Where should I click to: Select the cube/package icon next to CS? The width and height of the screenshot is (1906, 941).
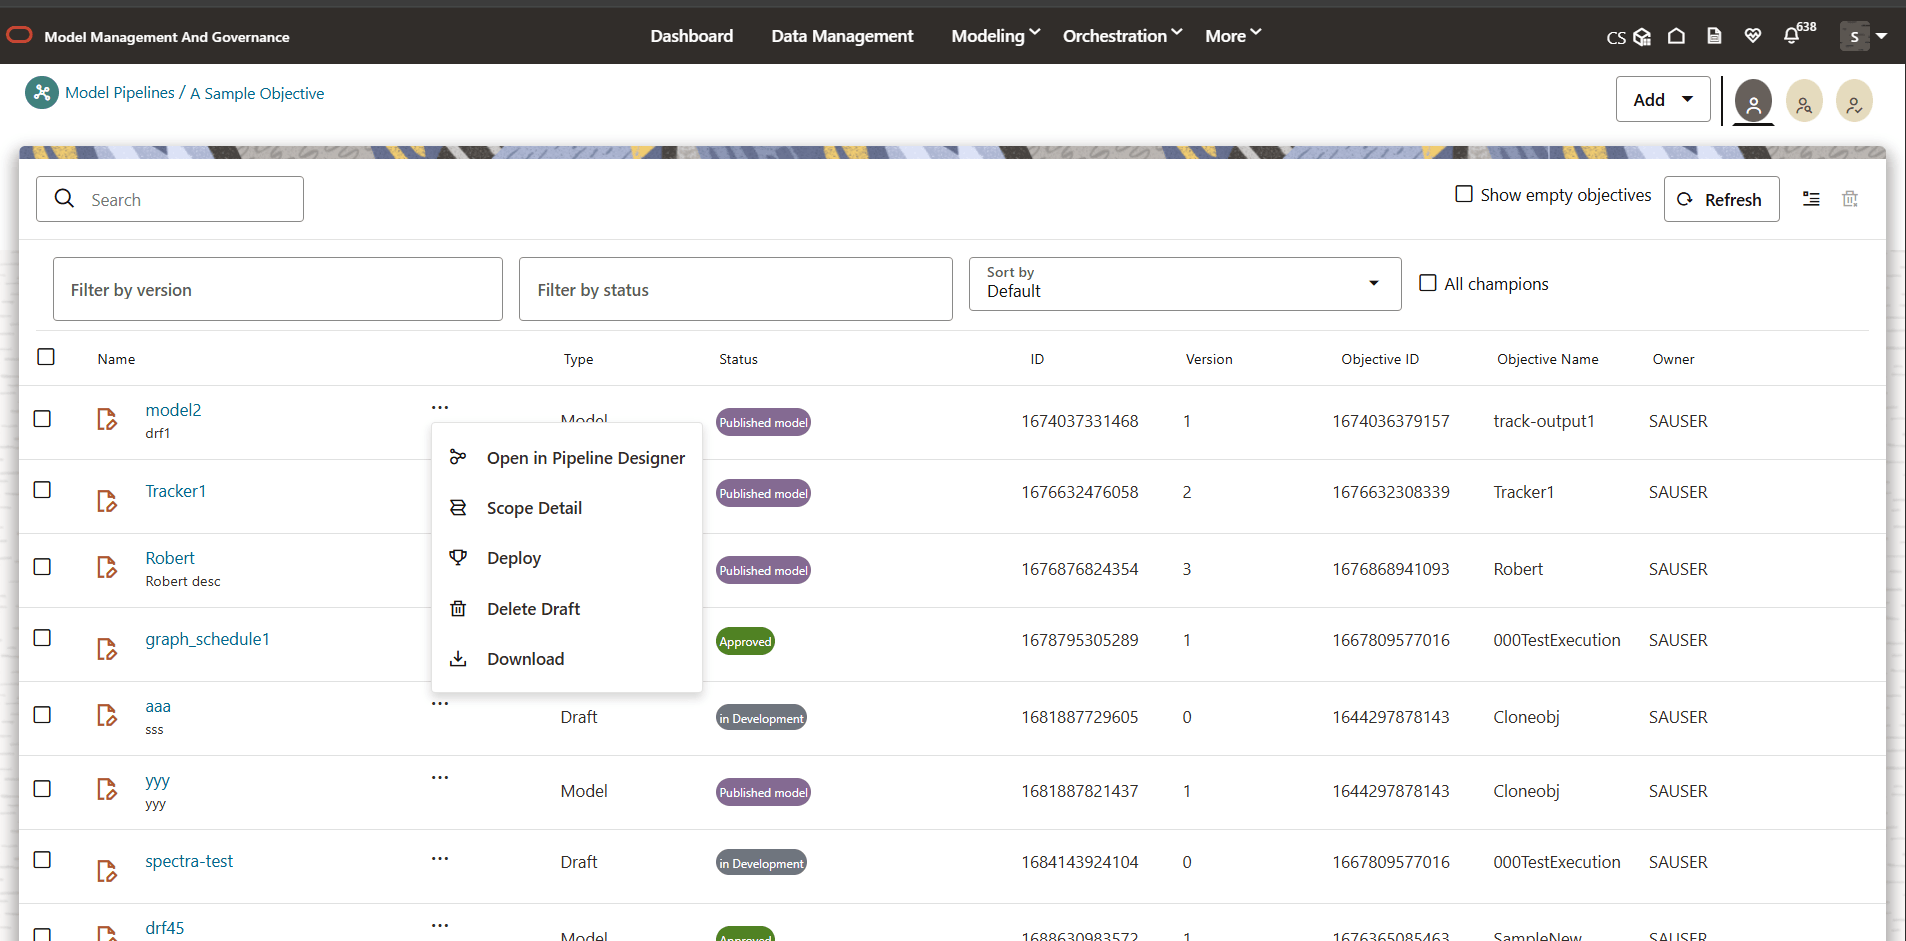[1640, 36]
